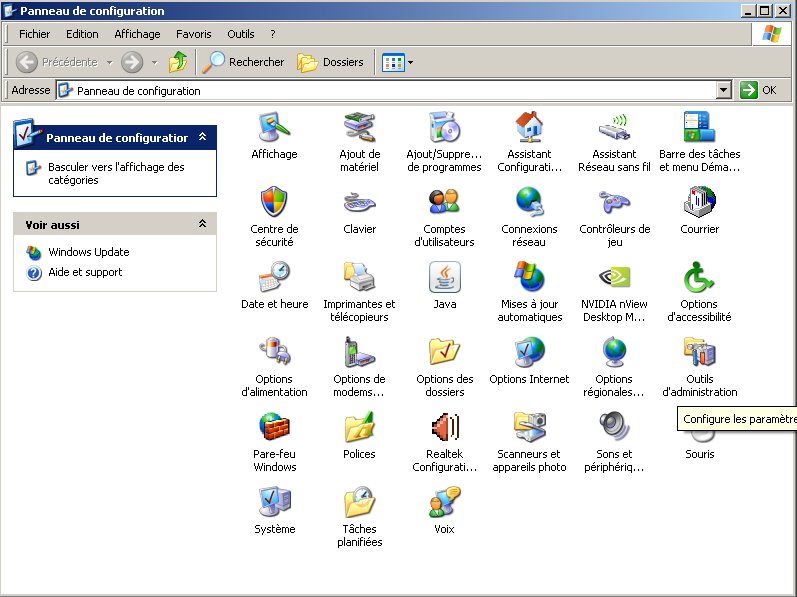Open Centre de sécurité shield icon

(x=274, y=202)
